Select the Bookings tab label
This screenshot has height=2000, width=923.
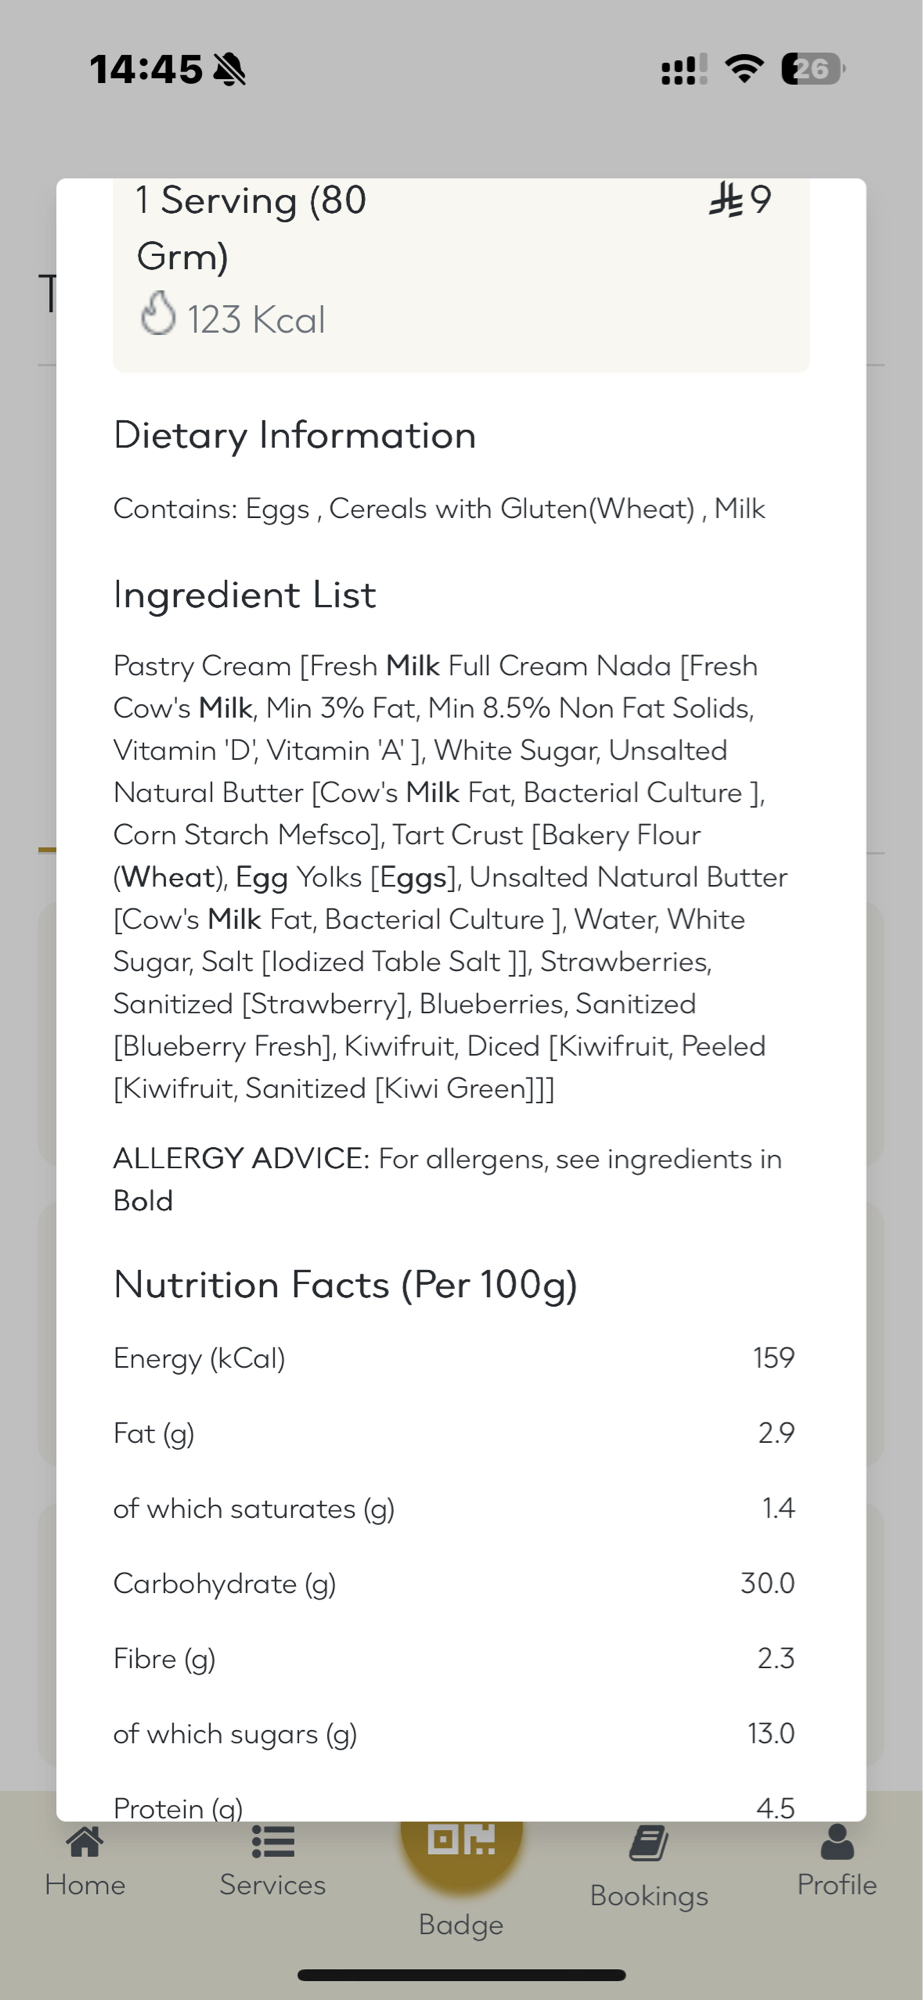(x=649, y=1896)
